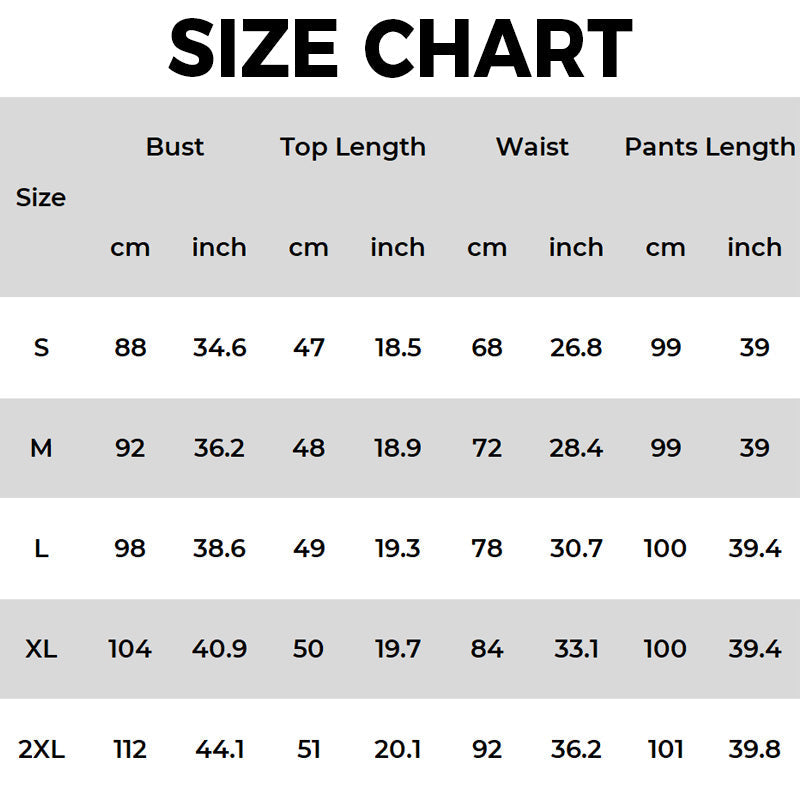Click the SIZE CHART title
This screenshot has width=800, height=800.
400,48
